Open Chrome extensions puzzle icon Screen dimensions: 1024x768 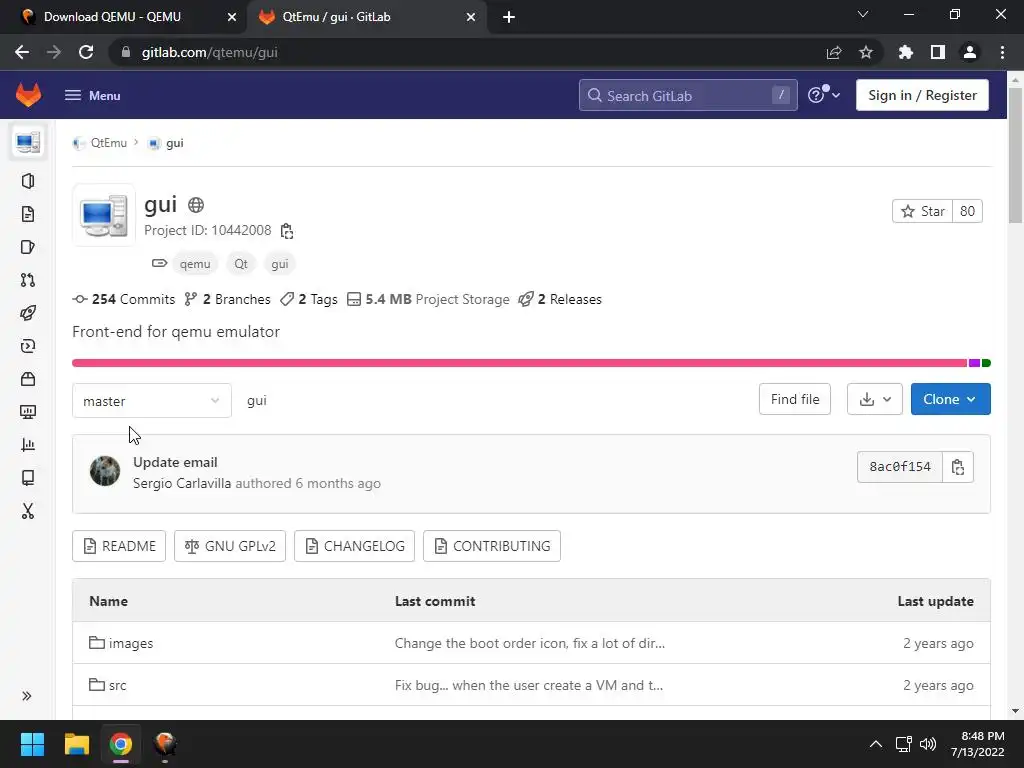click(905, 52)
